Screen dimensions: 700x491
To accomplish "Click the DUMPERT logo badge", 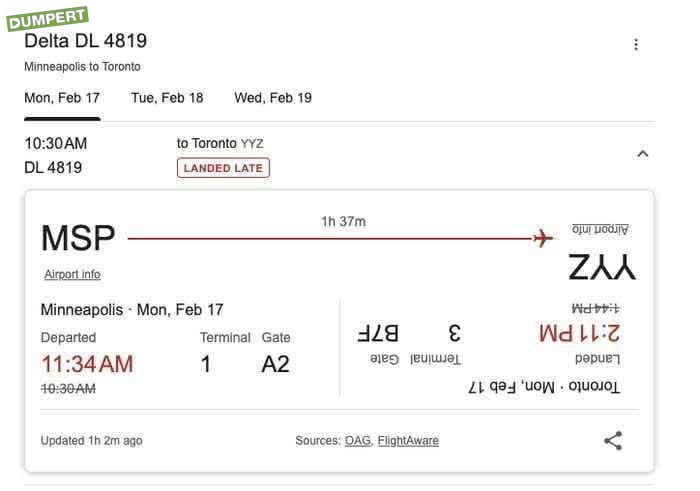I will [x=47, y=19].
